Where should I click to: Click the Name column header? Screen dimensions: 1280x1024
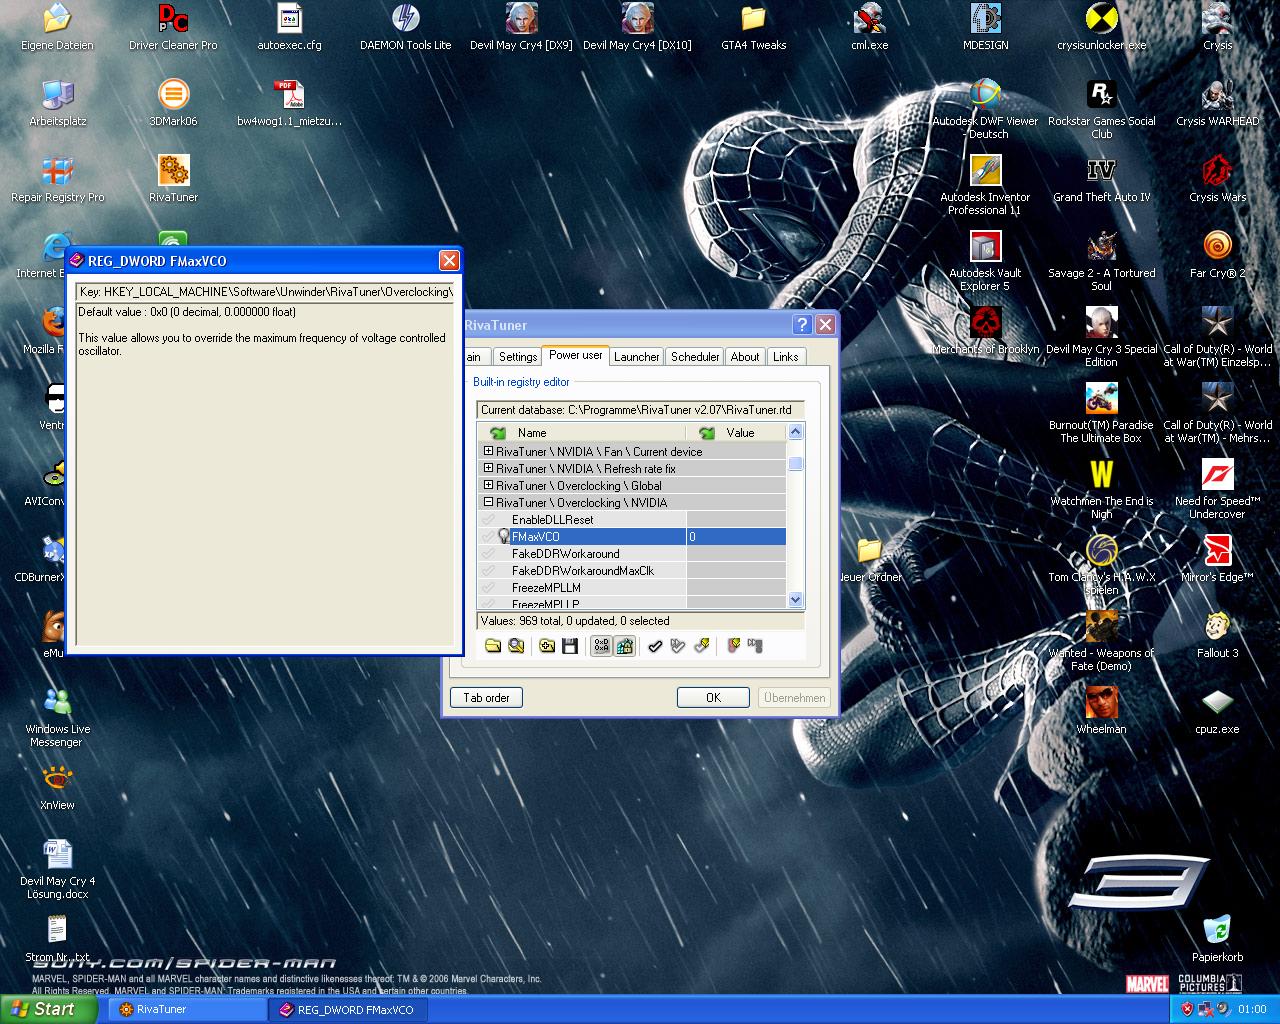pos(582,433)
